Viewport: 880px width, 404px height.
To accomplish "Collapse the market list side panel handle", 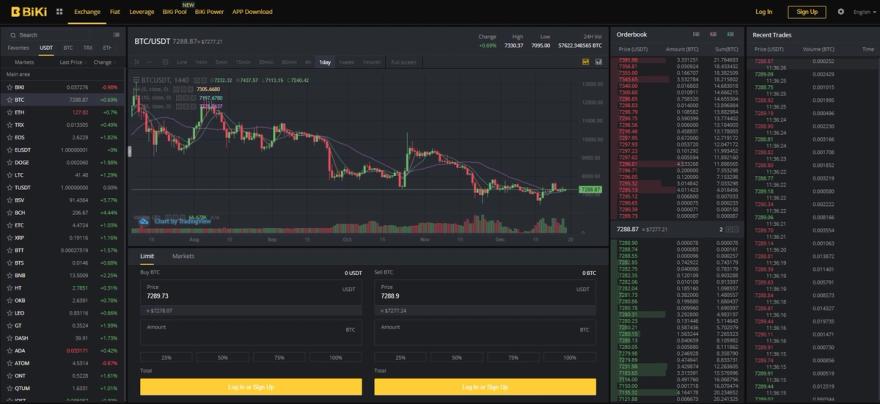I will pos(130,151).
